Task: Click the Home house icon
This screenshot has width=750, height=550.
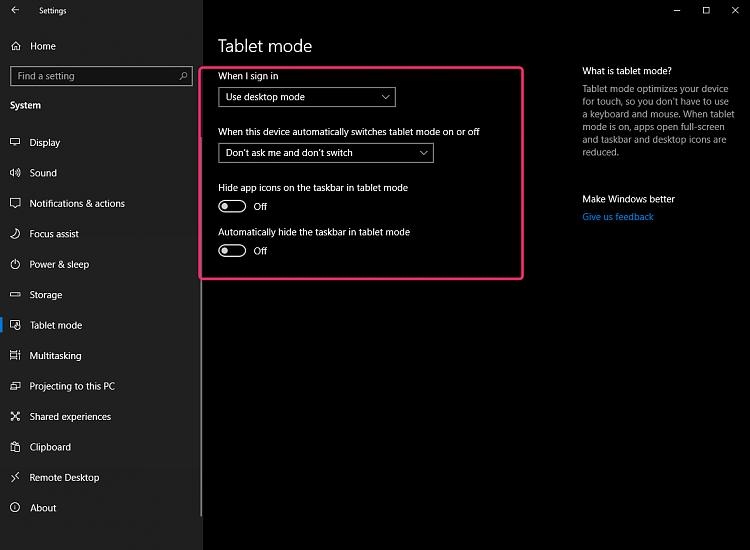Action: (x=16, y=46)
